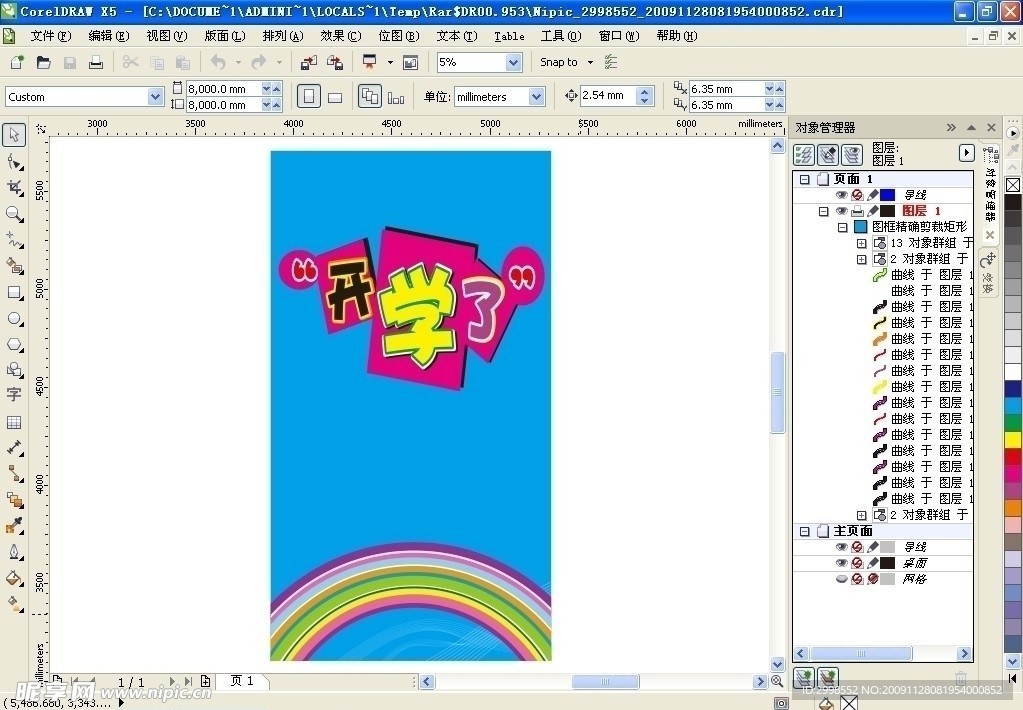The height and width of the screenshot is (710, 1023).
Task: Collapse the 主页面 tree node
Action: click(x=804, y=531)
